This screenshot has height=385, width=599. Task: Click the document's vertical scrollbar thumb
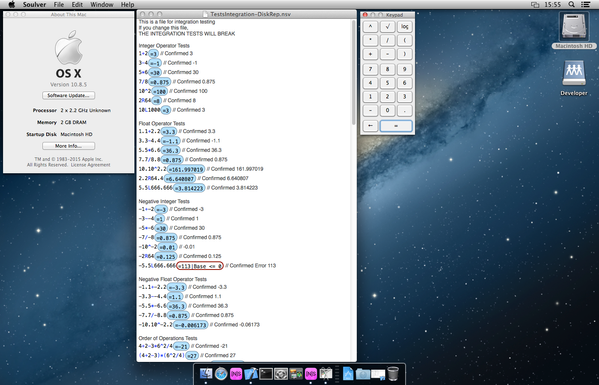point(354,73)
